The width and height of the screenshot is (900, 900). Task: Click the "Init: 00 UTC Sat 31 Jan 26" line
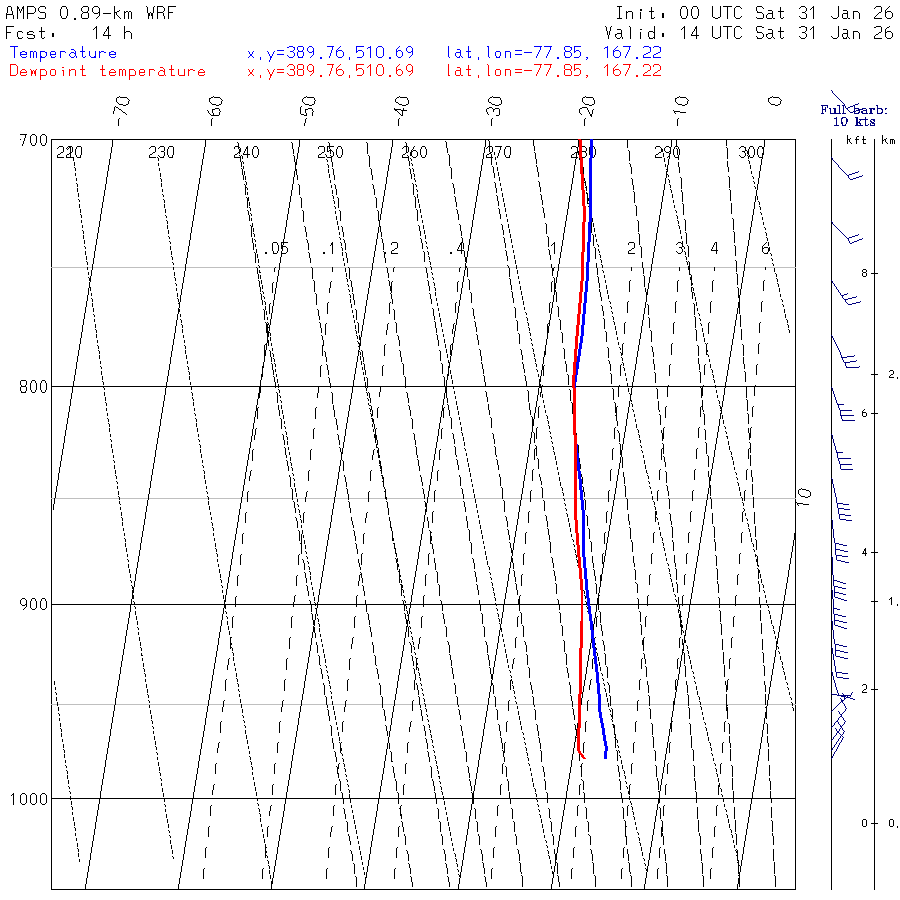[754, 13]
